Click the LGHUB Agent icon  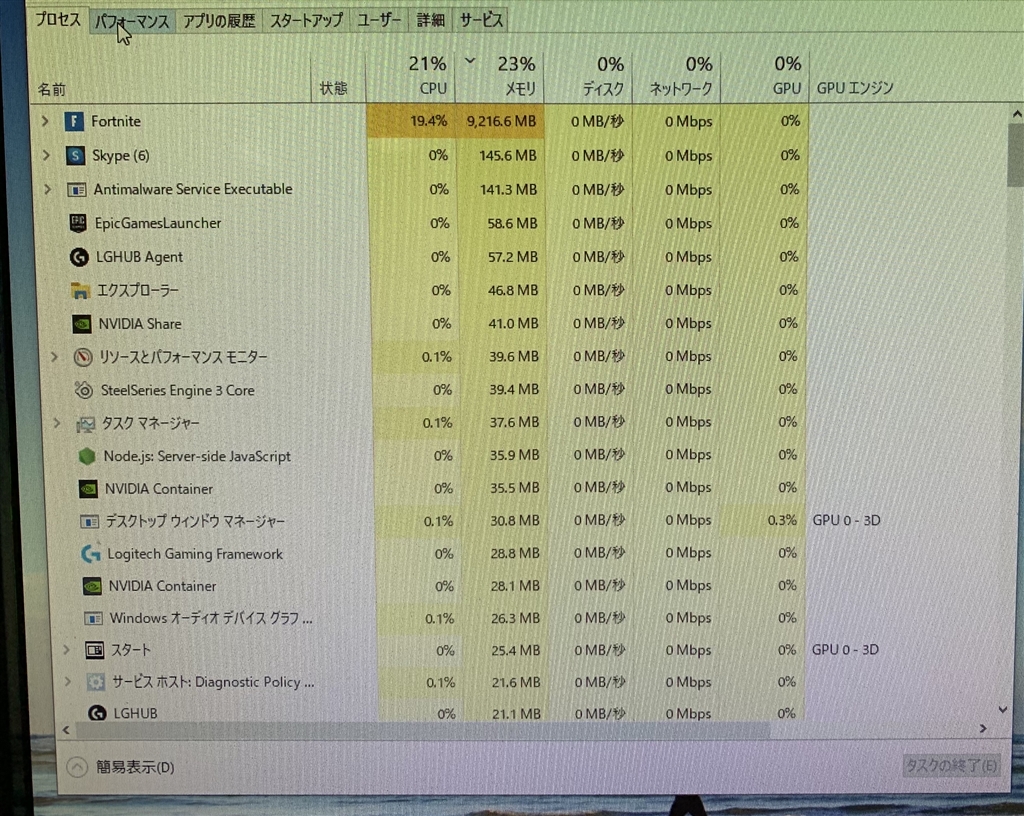pyautogui.click(x=79, y=257)
